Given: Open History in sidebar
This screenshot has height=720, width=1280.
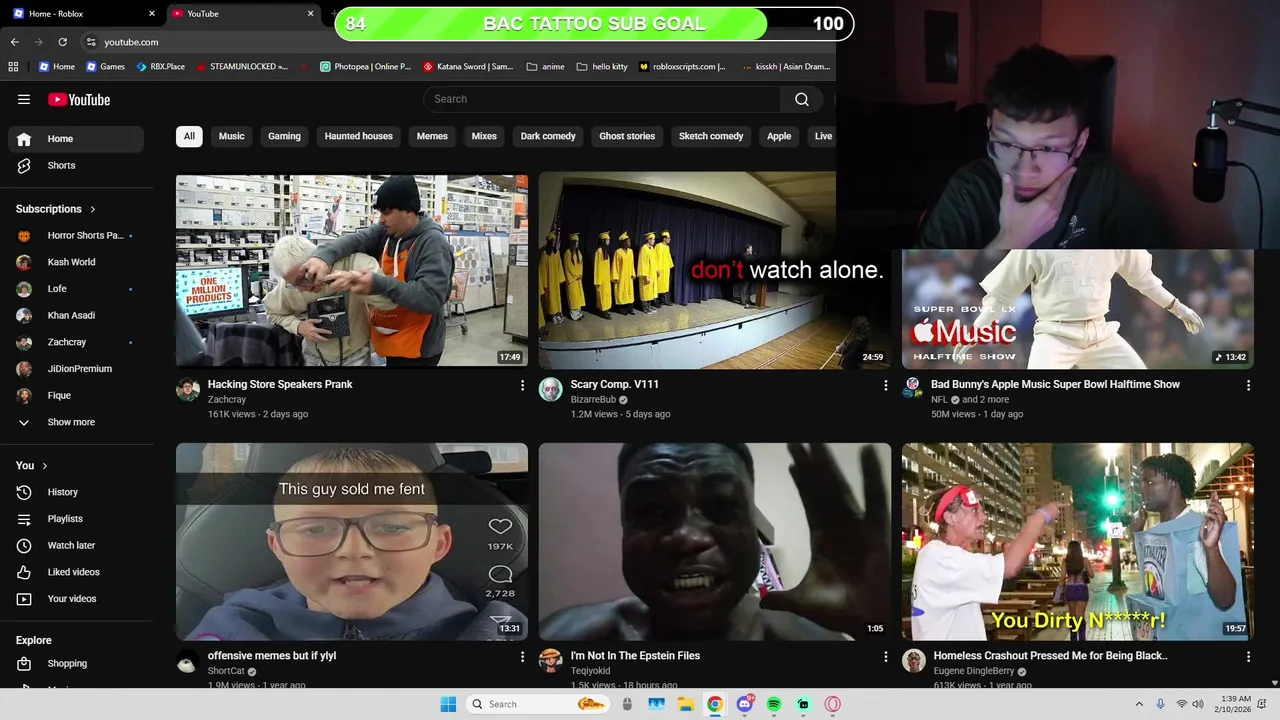Looking at the screenshot, I should (x=76, y=492).
